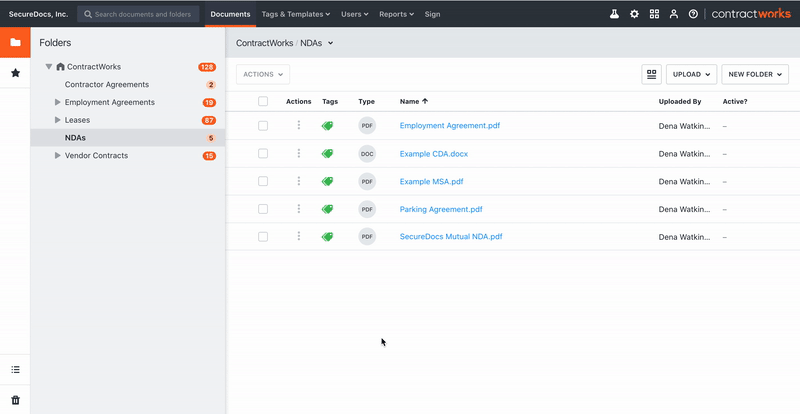Expand the Leases folder
The image size is (800, 414).
[x=58, y=120]
